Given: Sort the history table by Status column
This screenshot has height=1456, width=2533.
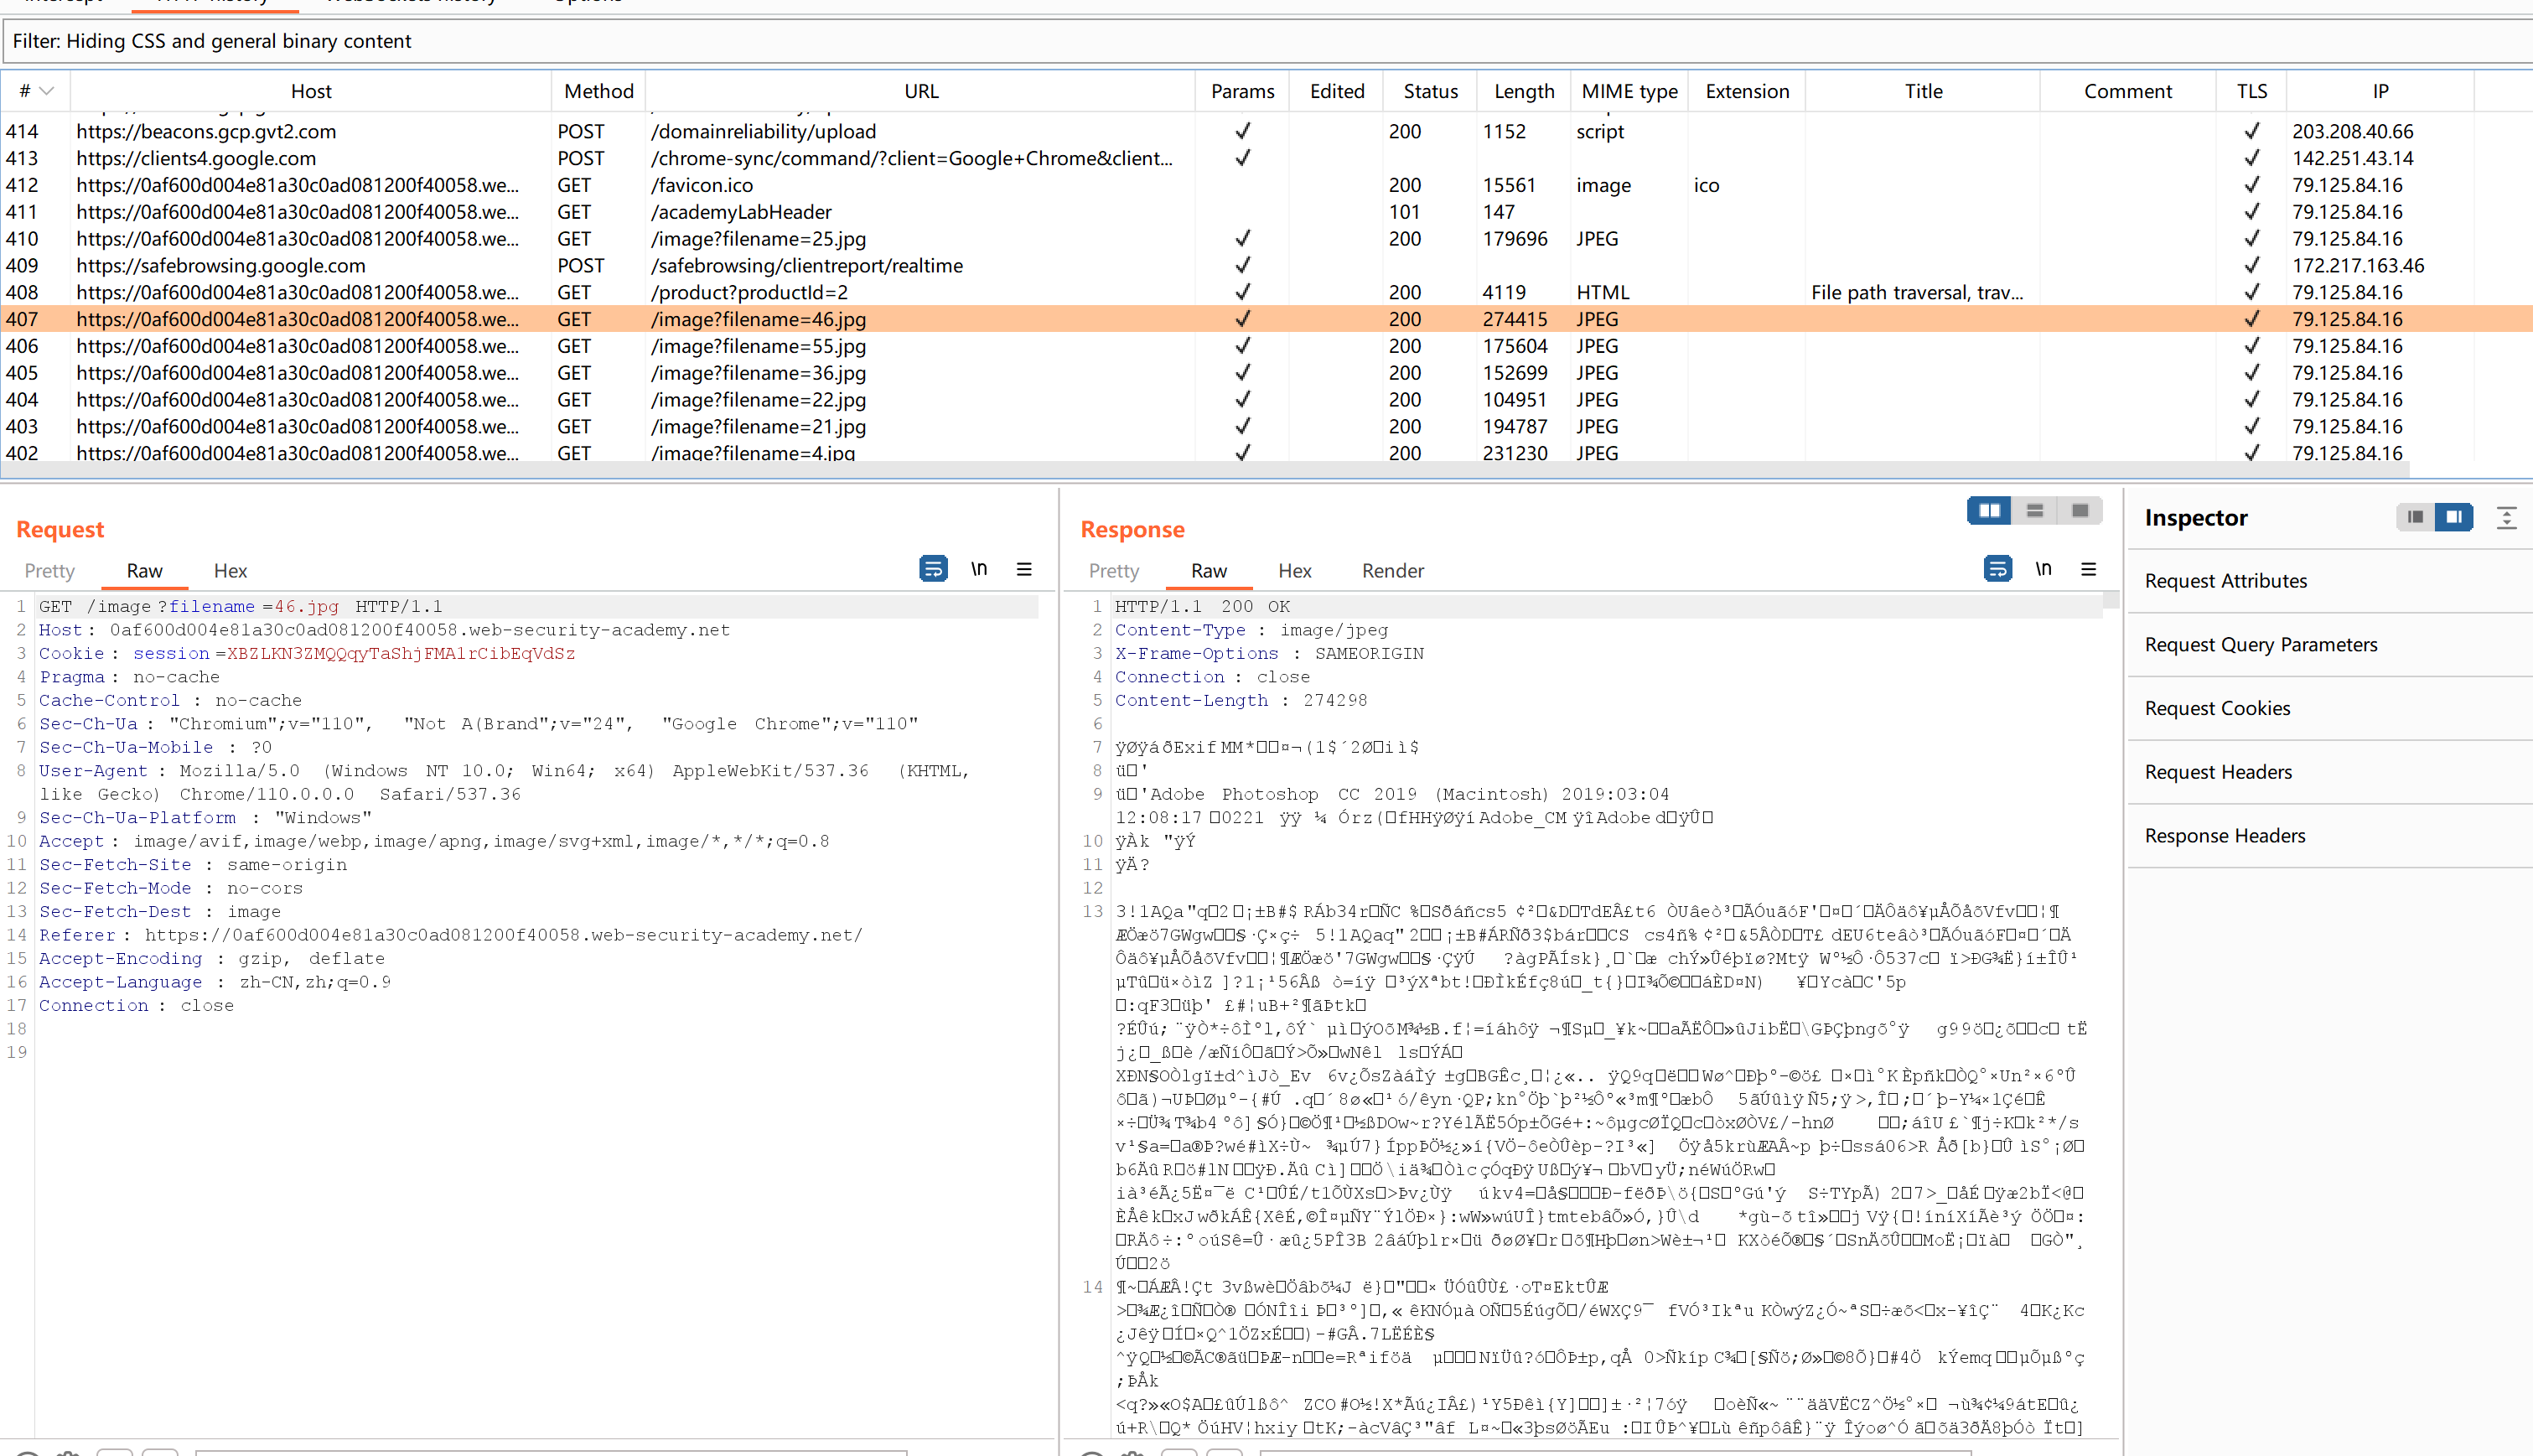Looking at the screenshot, I should [x=1430, y=91].
